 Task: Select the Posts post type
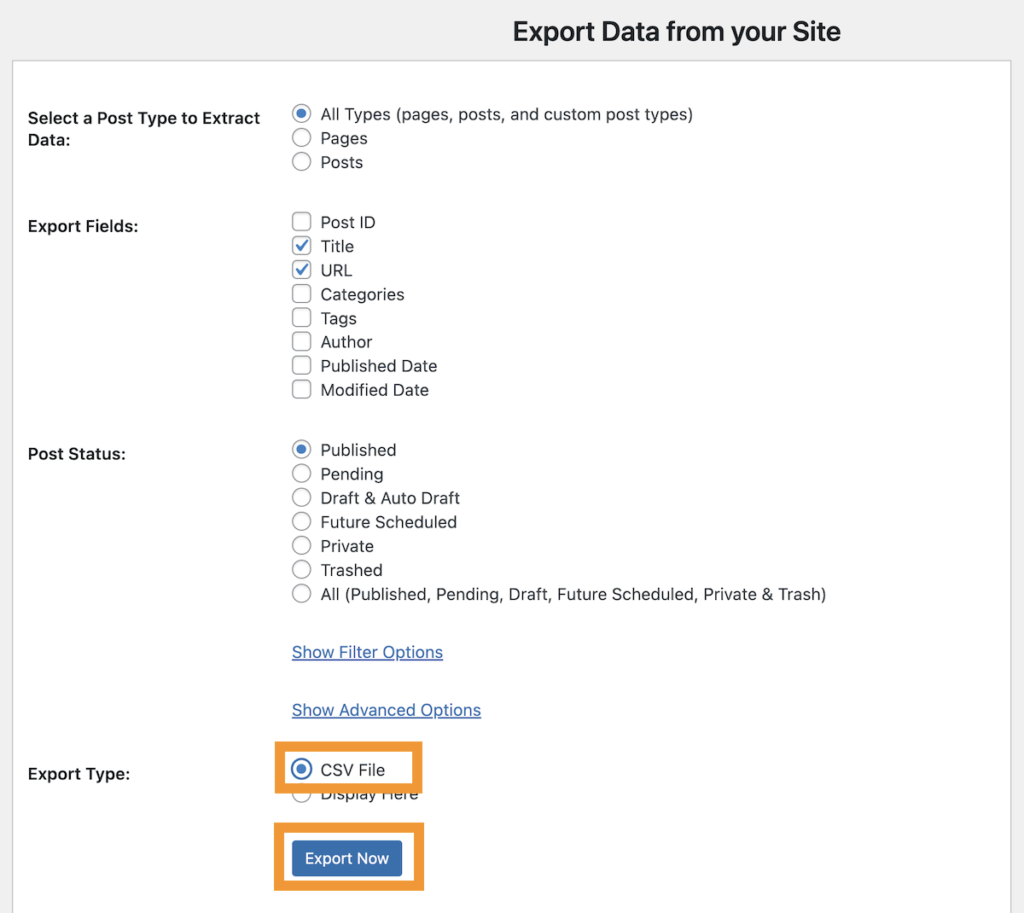[x=301, y=162]
